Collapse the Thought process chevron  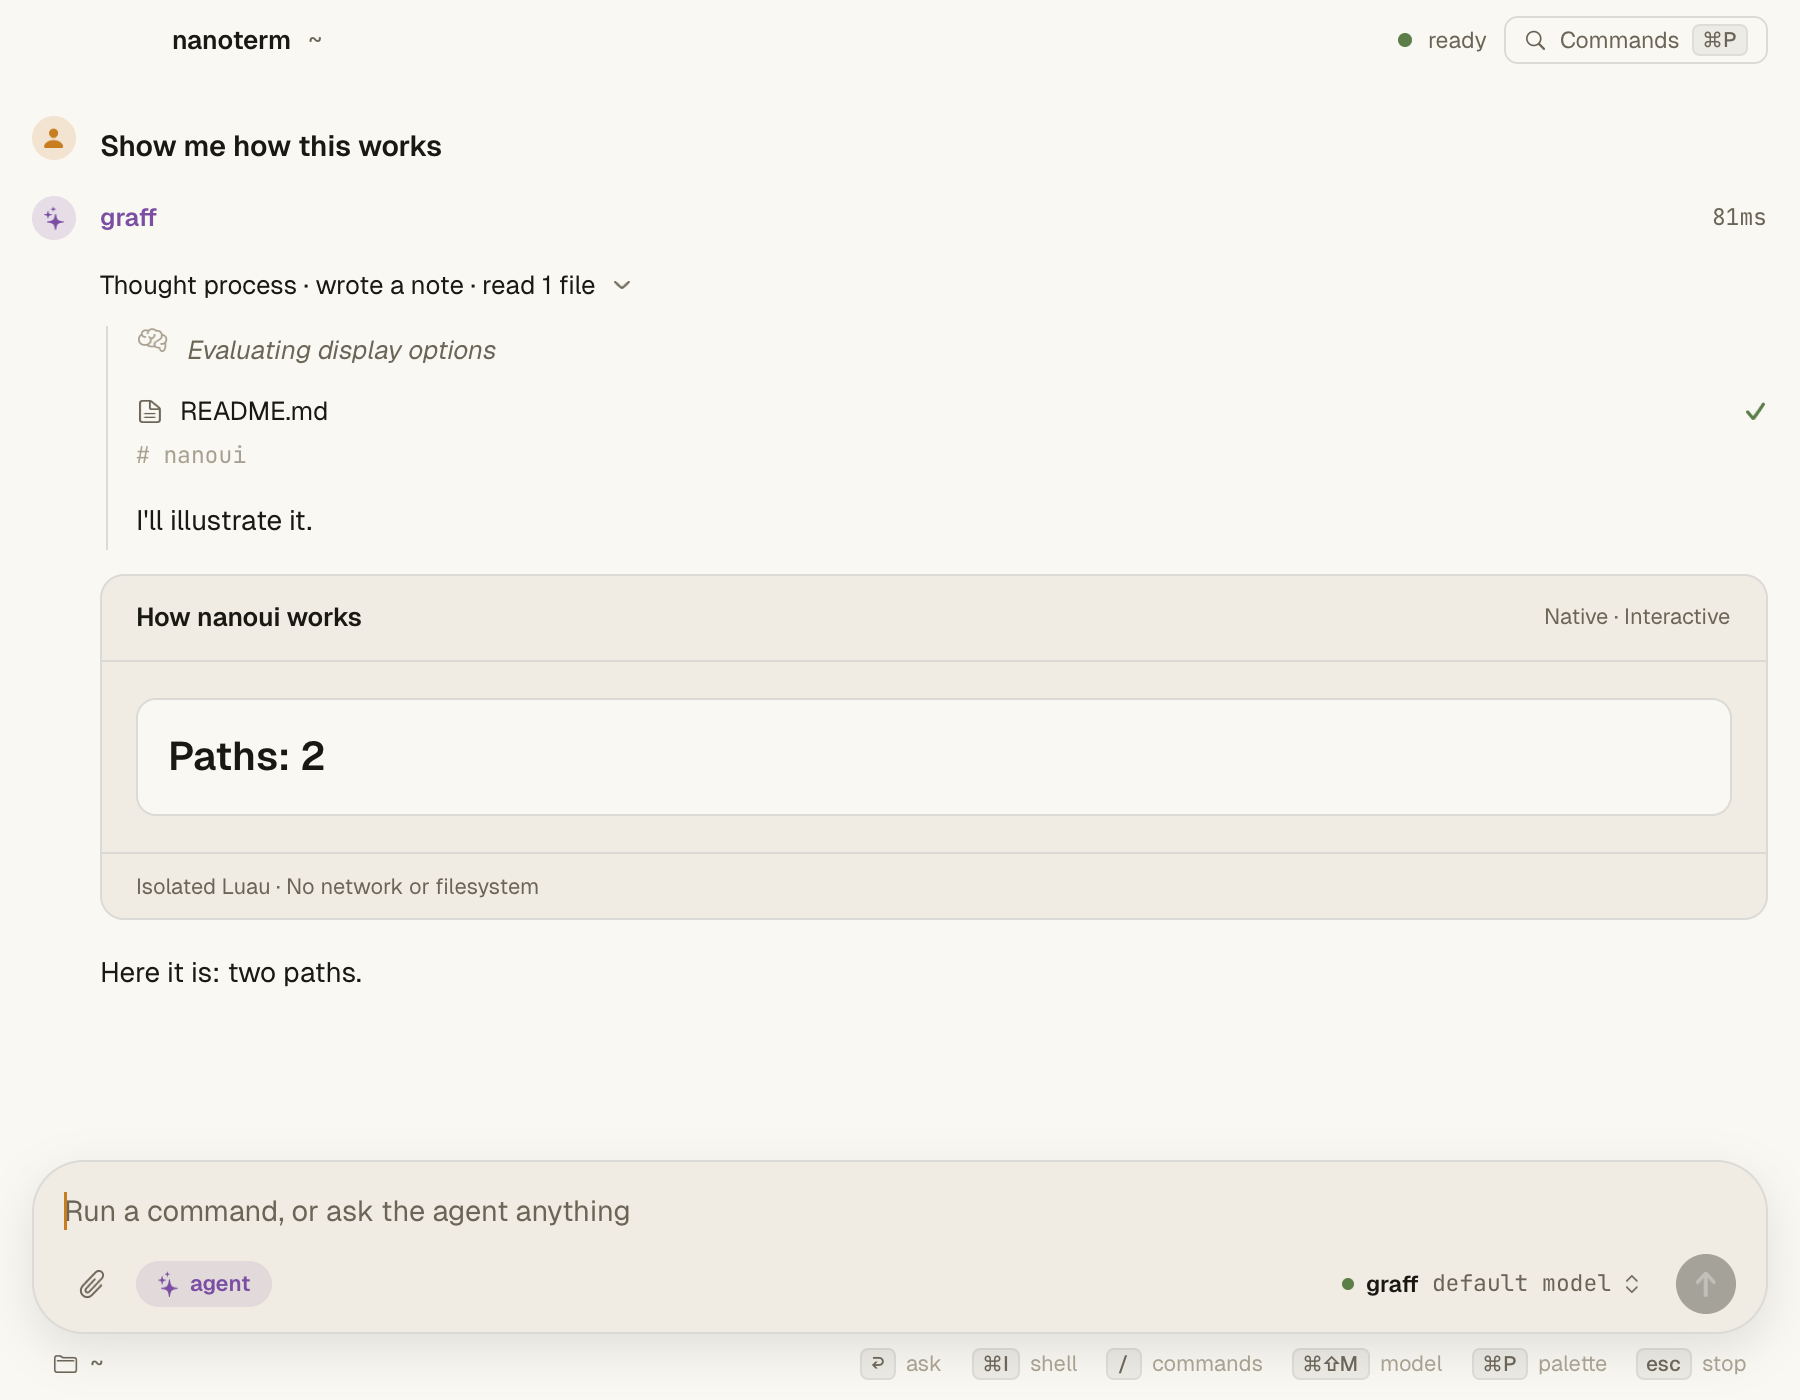click(622, 286)
